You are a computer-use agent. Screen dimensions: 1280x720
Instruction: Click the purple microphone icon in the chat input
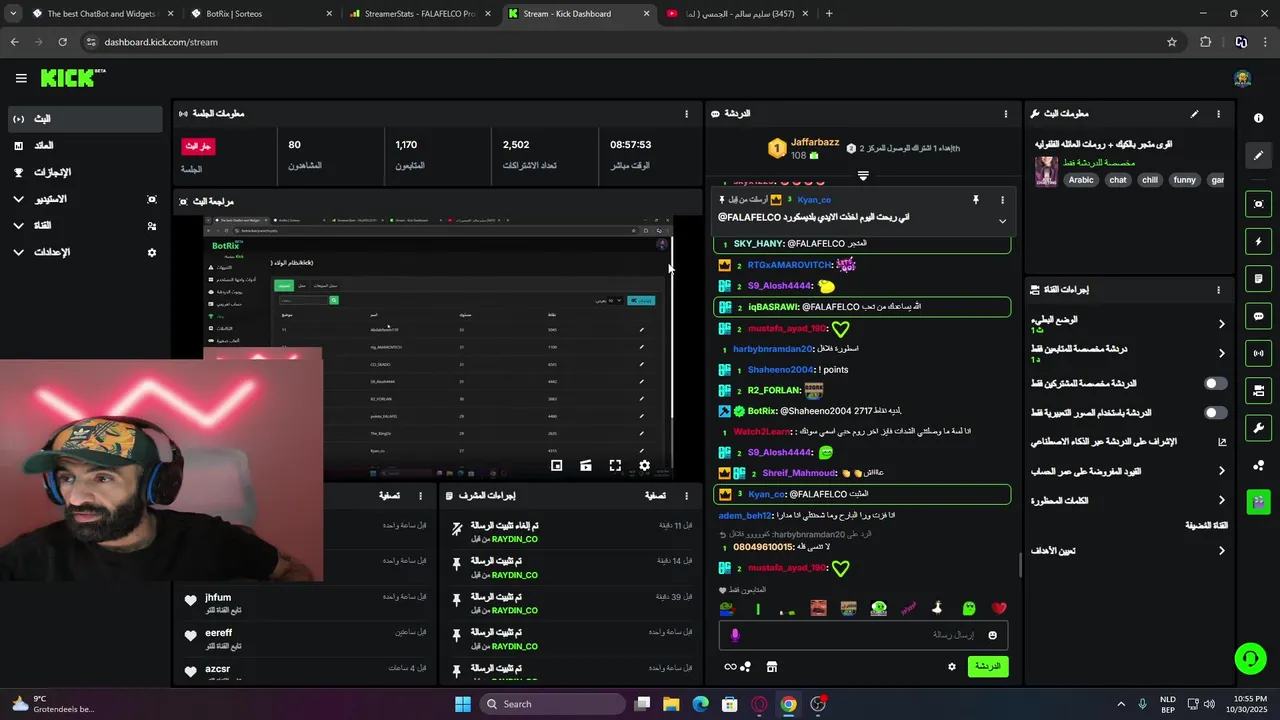735,635
